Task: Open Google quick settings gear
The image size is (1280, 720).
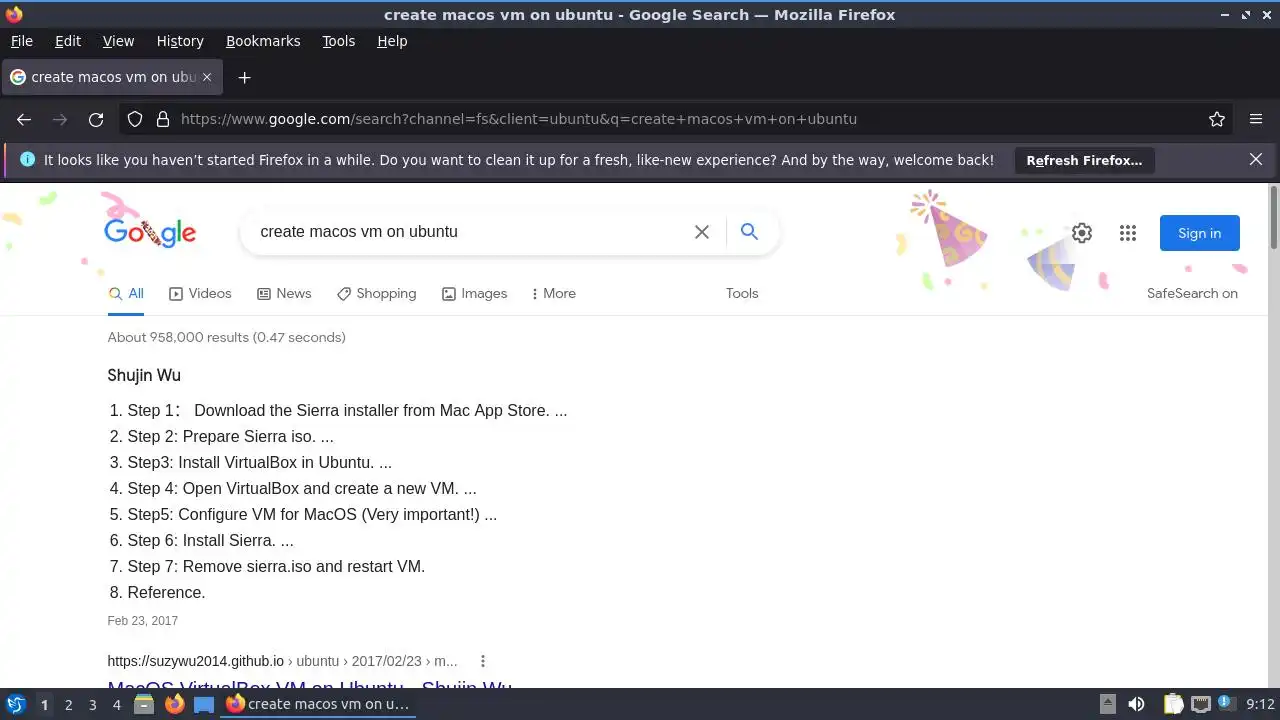Action: [1082, 233]
